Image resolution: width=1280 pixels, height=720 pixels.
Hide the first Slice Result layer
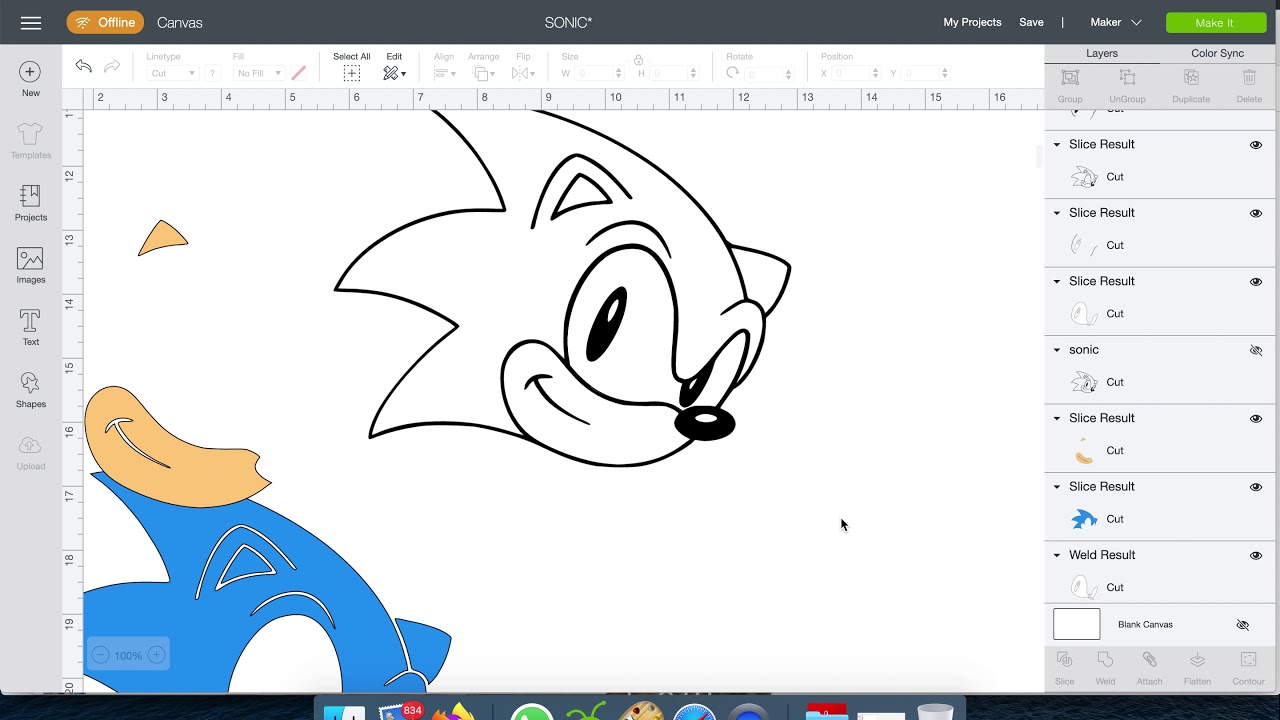[1256, 145]
